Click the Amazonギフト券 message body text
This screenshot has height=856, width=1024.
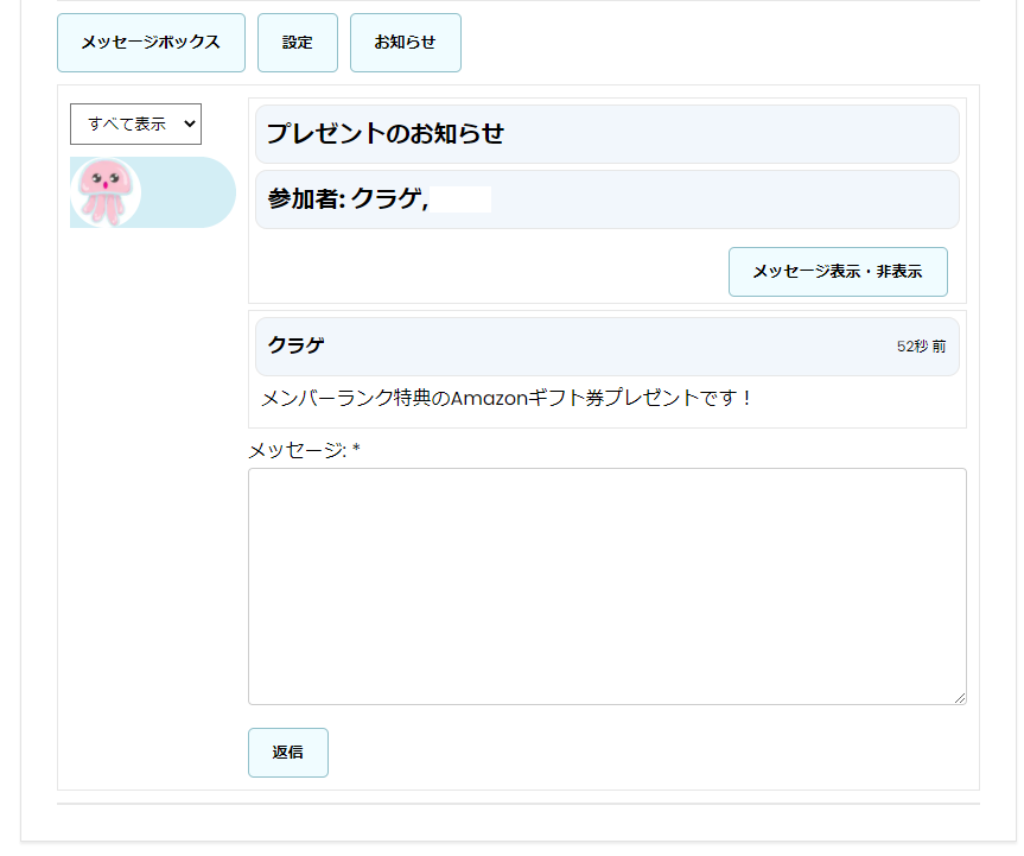click(505, 398)
